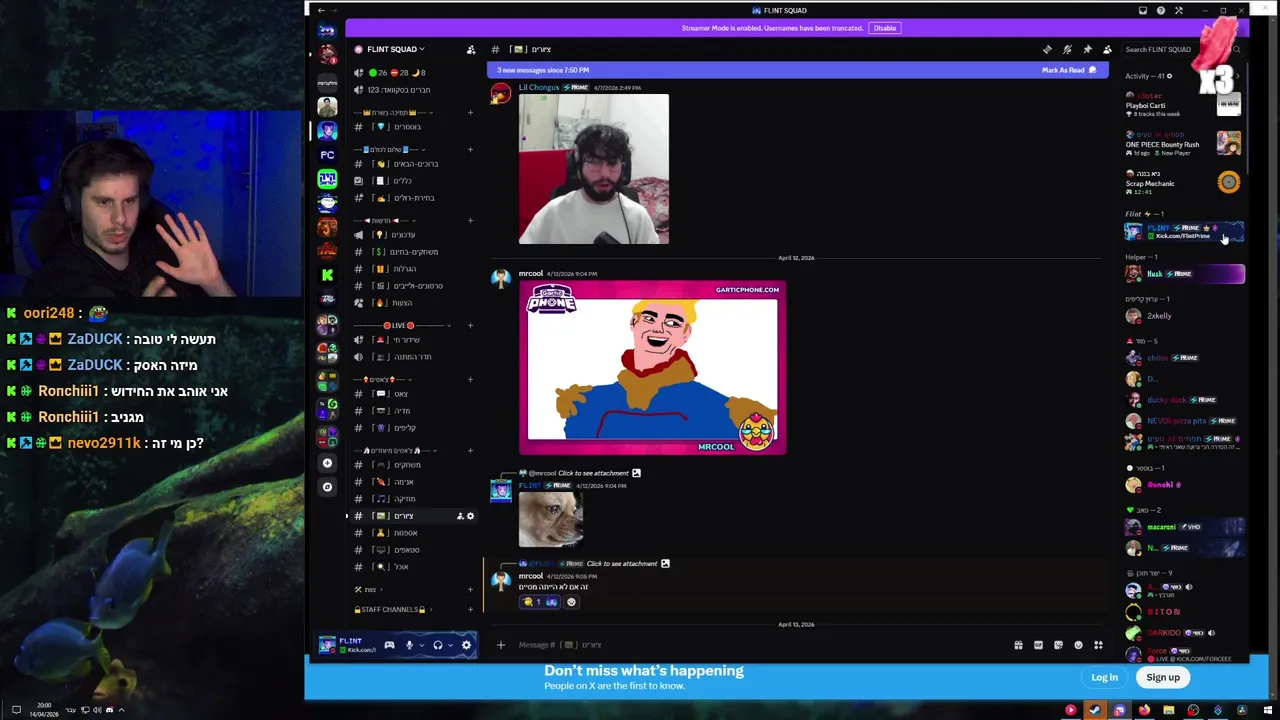Image resolution: width=1280 pixels, height=720 pixels.
Task: Create channel with plus beside STAFF CHANNELS
Action: pyautogui.click(x=470, y=609)
